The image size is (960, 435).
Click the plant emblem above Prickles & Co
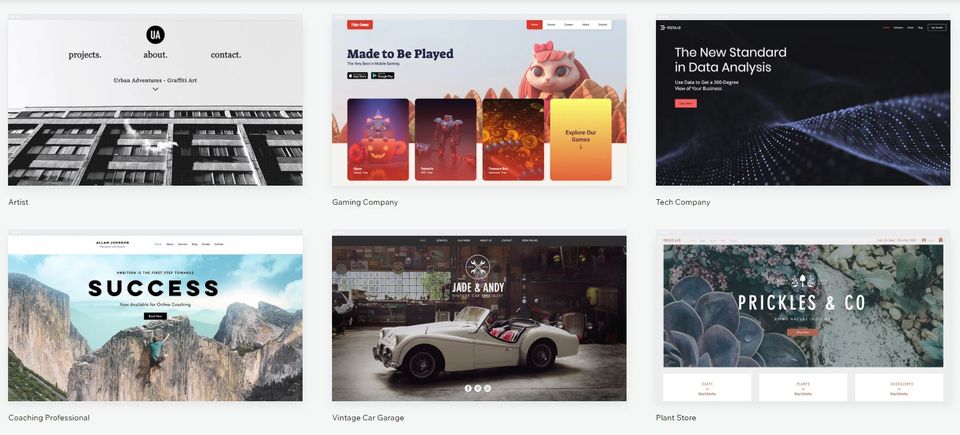coord(802,282)
